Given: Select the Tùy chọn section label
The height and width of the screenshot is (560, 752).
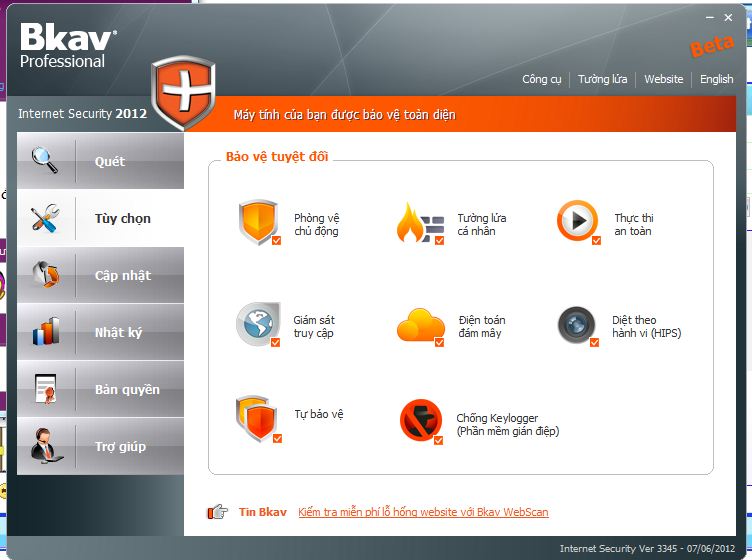Looking at the screenshot, I should coord(123,219).
